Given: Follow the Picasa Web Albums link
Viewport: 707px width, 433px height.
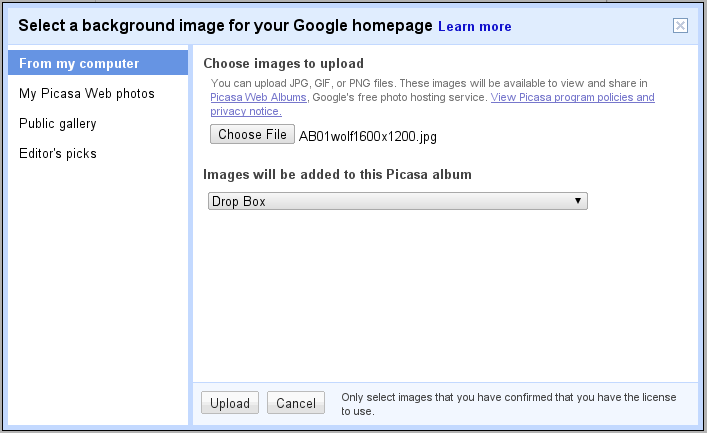Looking at the screenshot, I should click(258, 97).
